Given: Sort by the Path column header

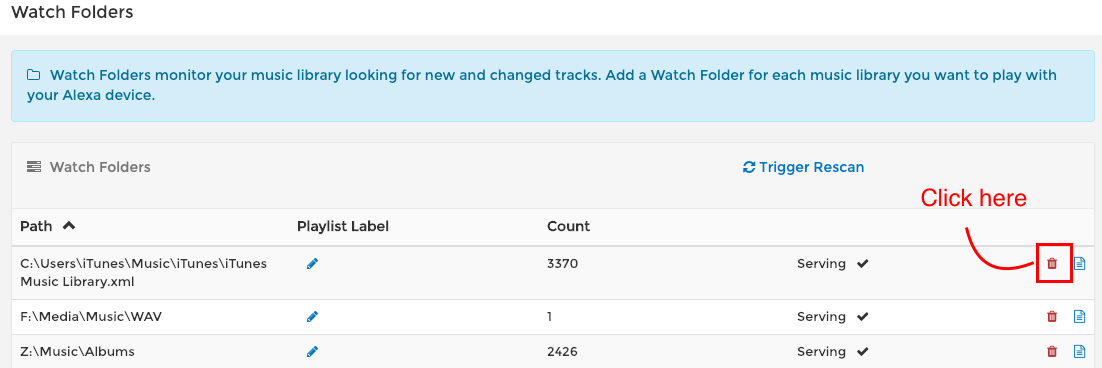Looking at the screenshot, I should (36, 226).
